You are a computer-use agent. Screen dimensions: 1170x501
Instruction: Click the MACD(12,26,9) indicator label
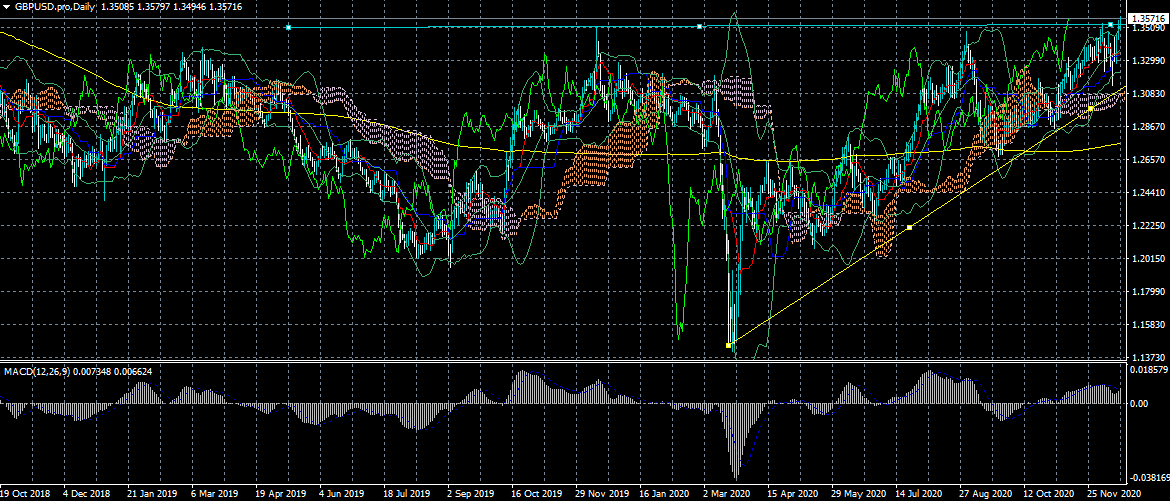coord(36,372)
